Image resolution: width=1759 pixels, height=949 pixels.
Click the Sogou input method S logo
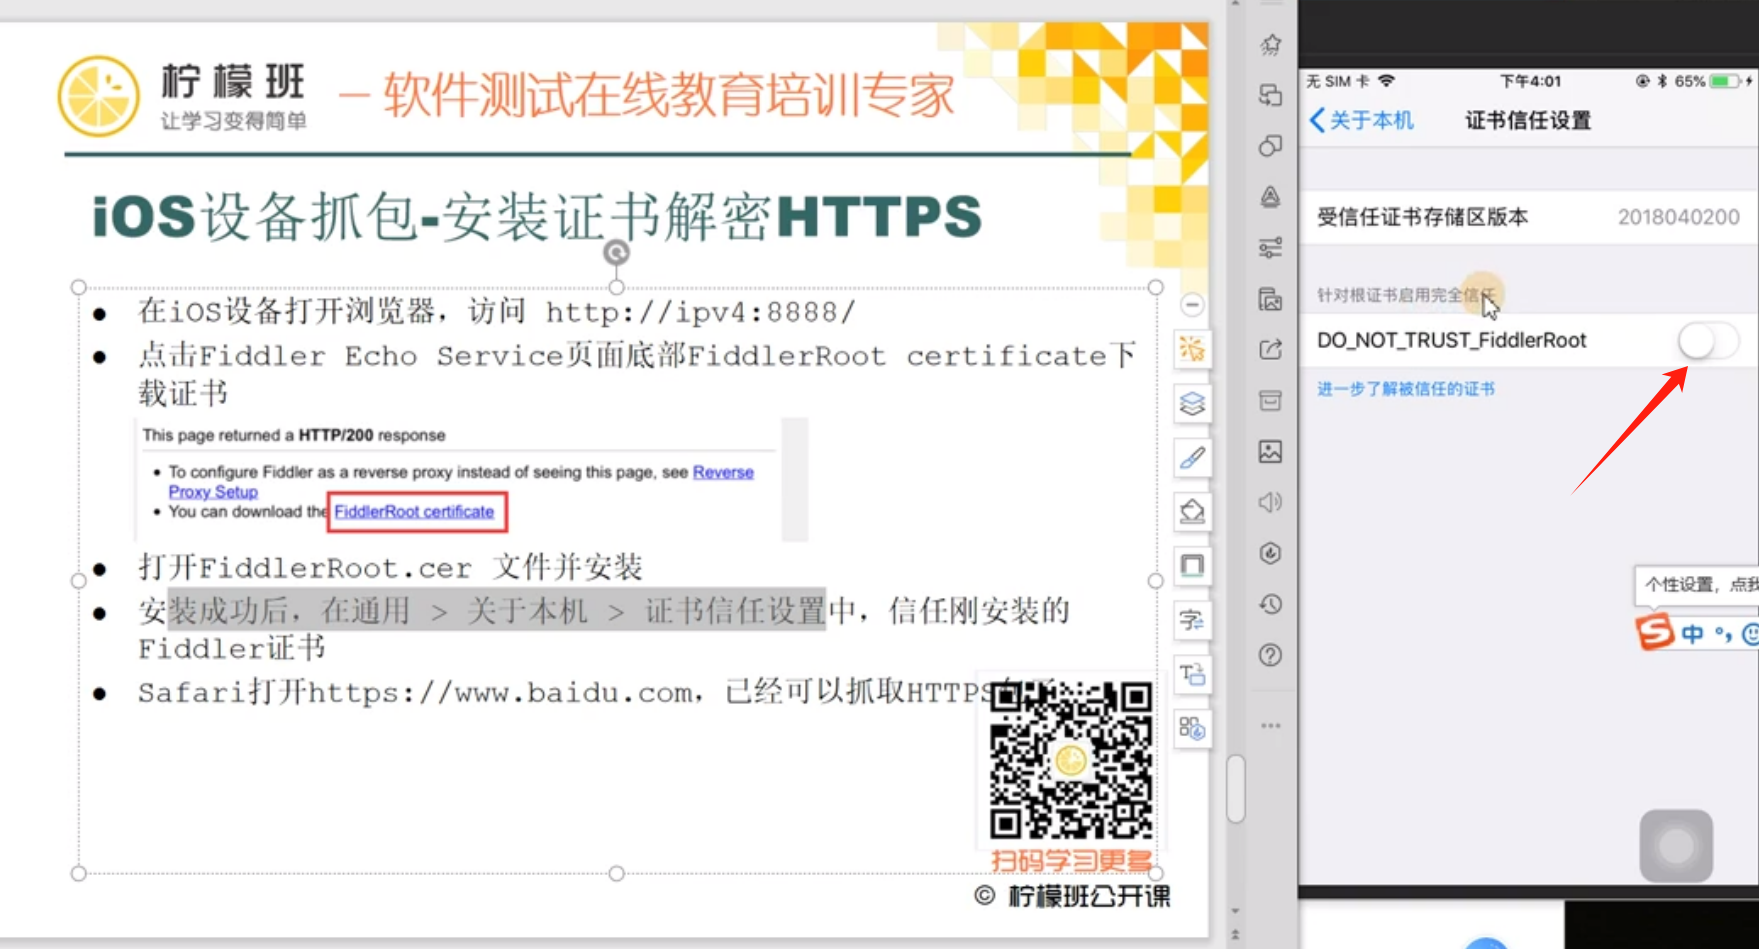pos(1654,632)
